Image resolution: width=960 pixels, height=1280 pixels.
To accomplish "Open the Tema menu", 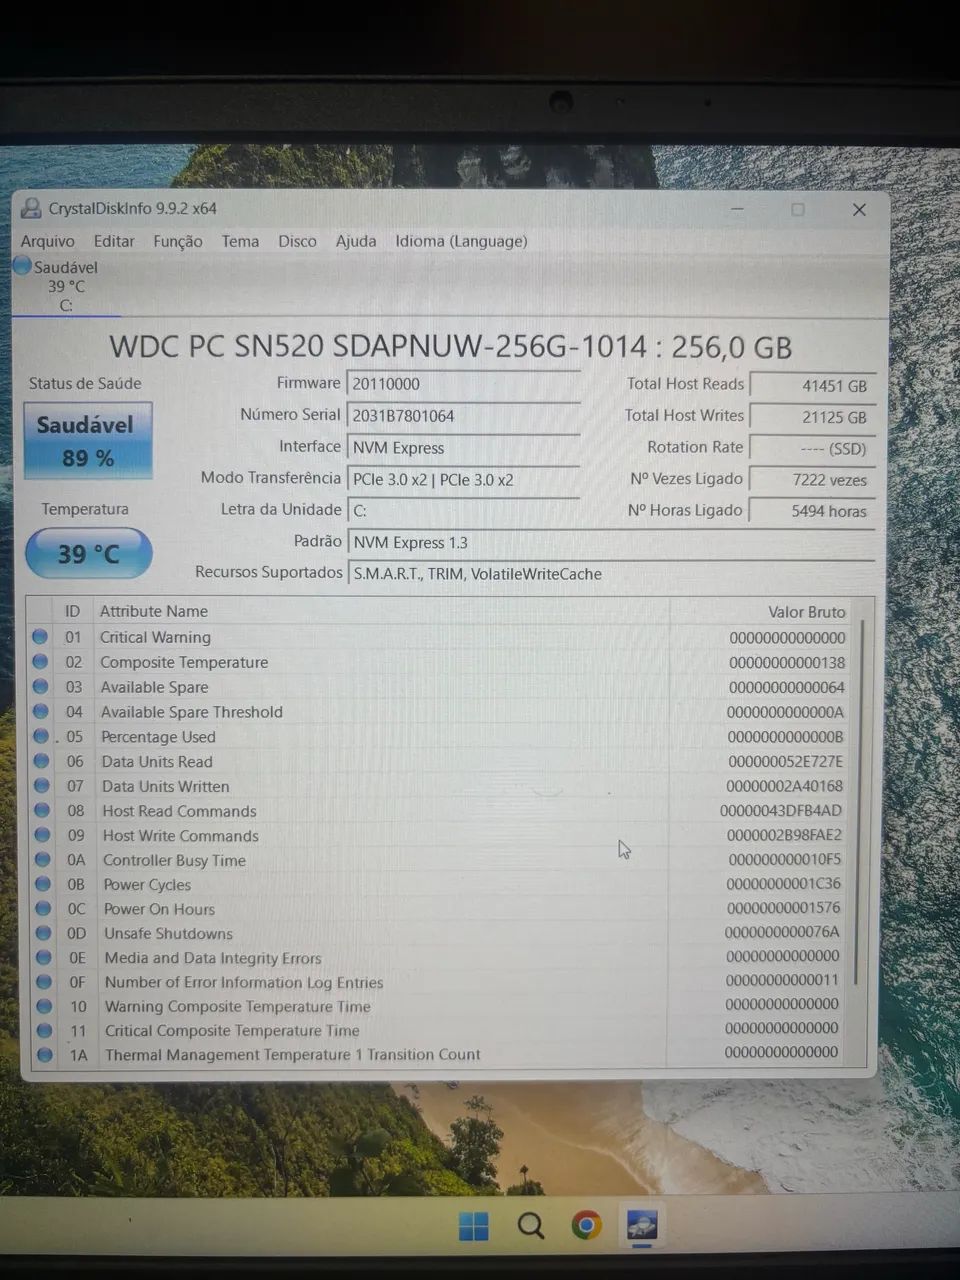I will coord(240,242).
